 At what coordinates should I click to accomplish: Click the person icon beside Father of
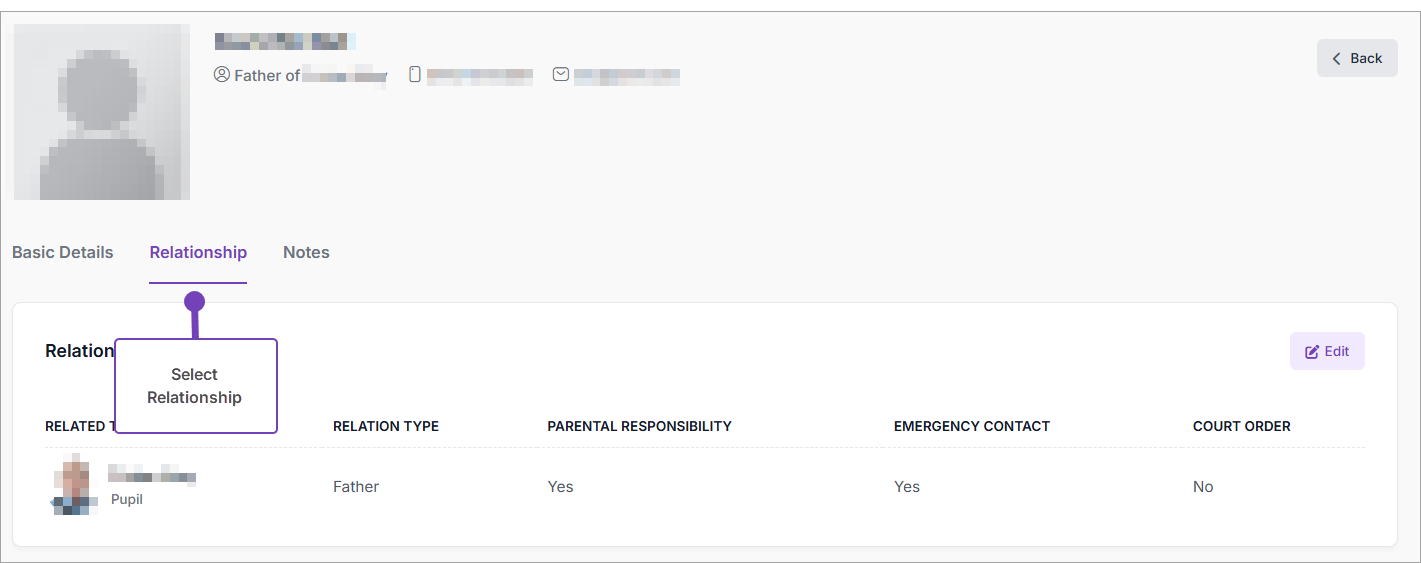222,75
